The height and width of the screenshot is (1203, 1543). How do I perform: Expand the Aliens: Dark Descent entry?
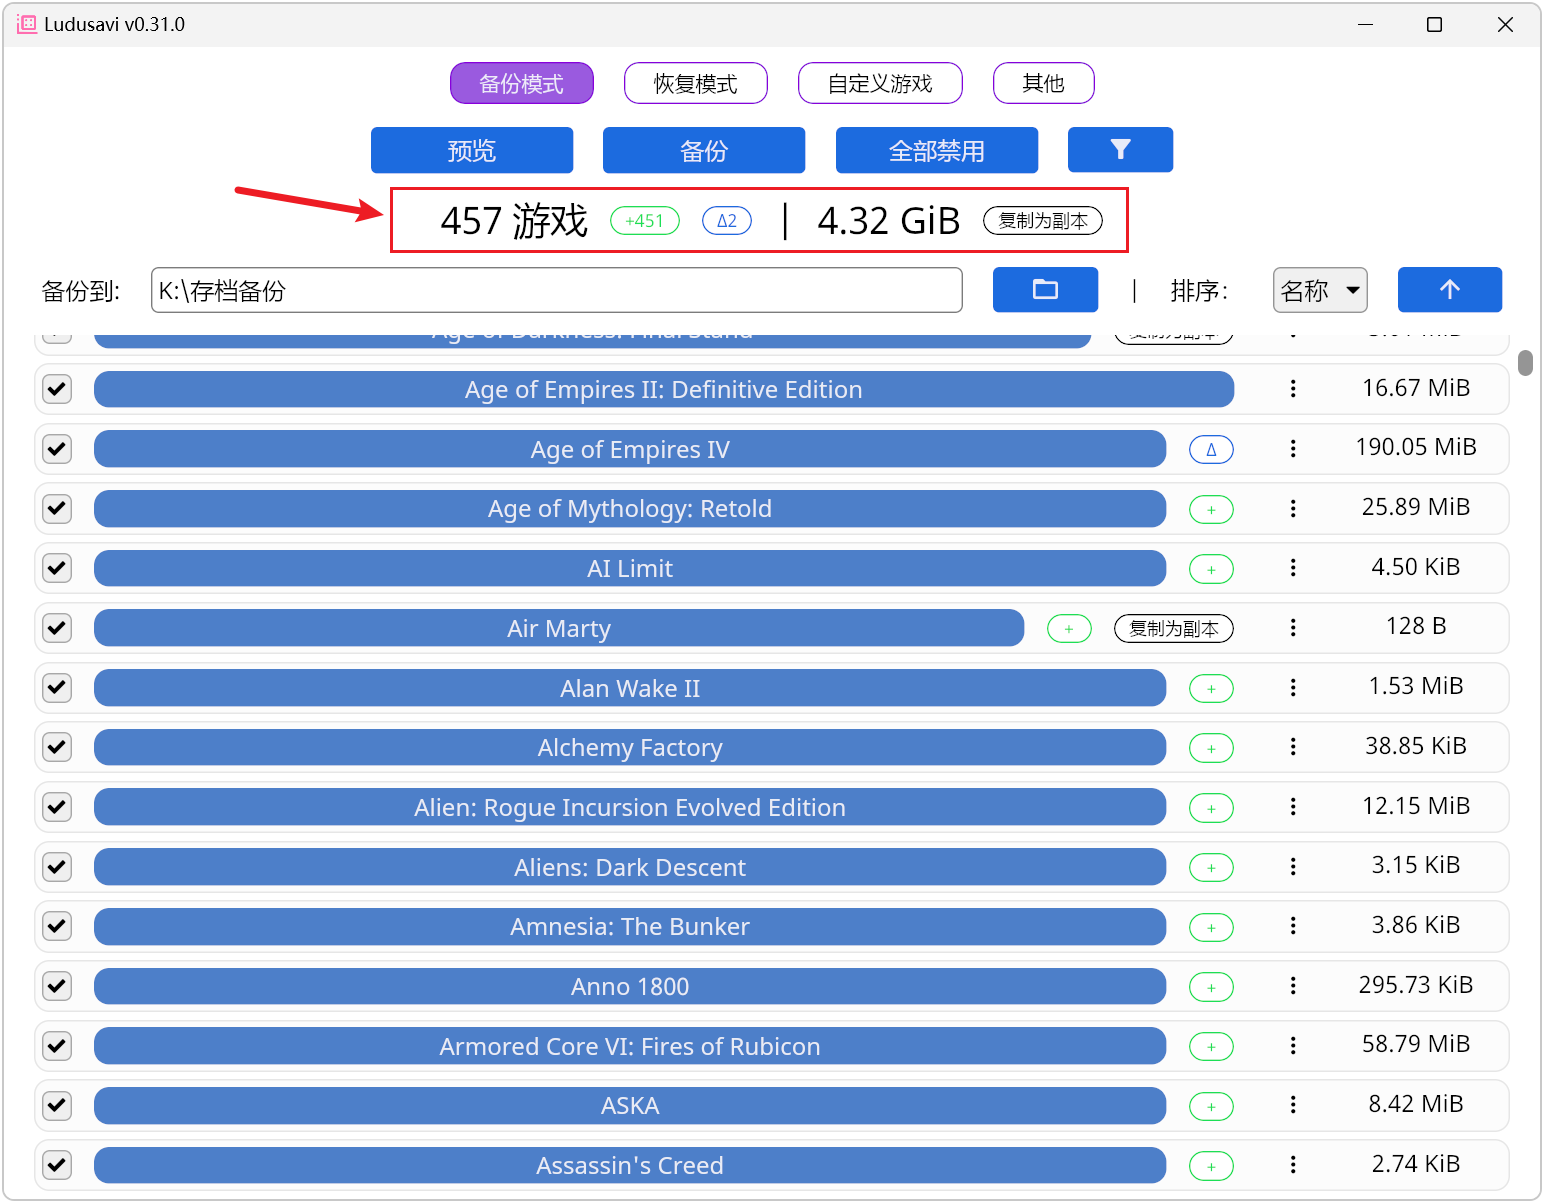[630, 867]
